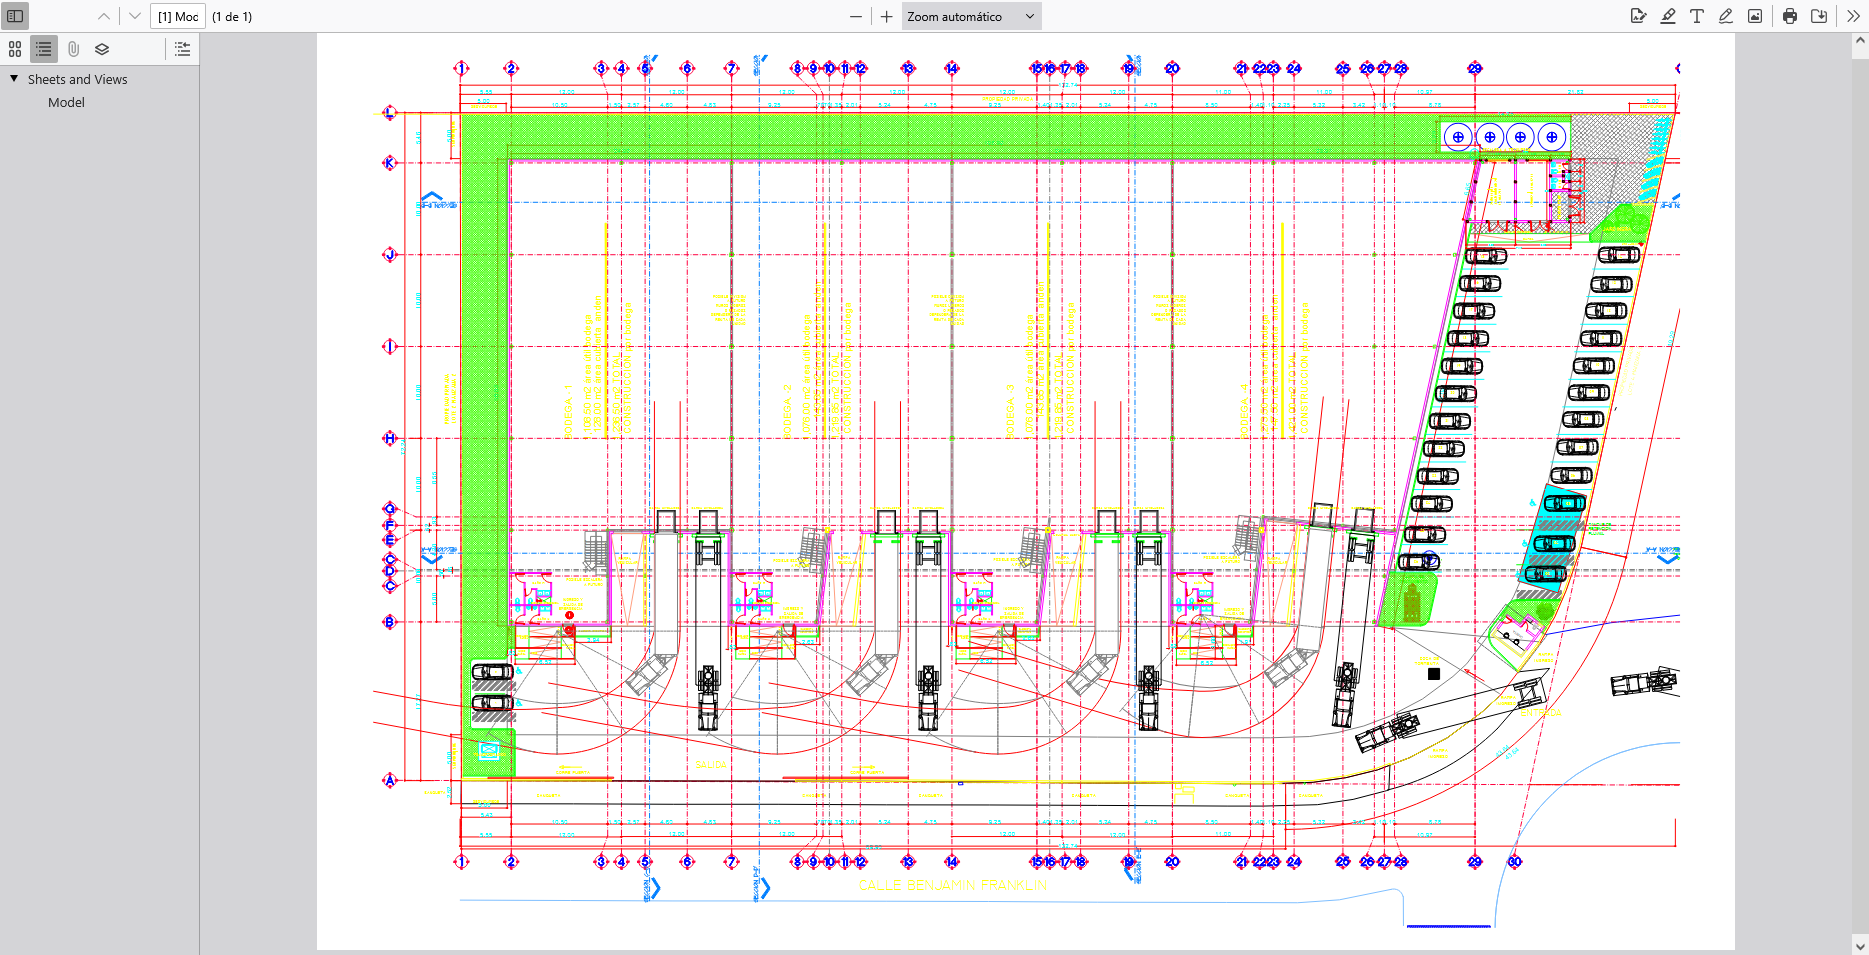Add a signature to the PDF
The width and height of the screenshot is (1869, 955).
1638,16
